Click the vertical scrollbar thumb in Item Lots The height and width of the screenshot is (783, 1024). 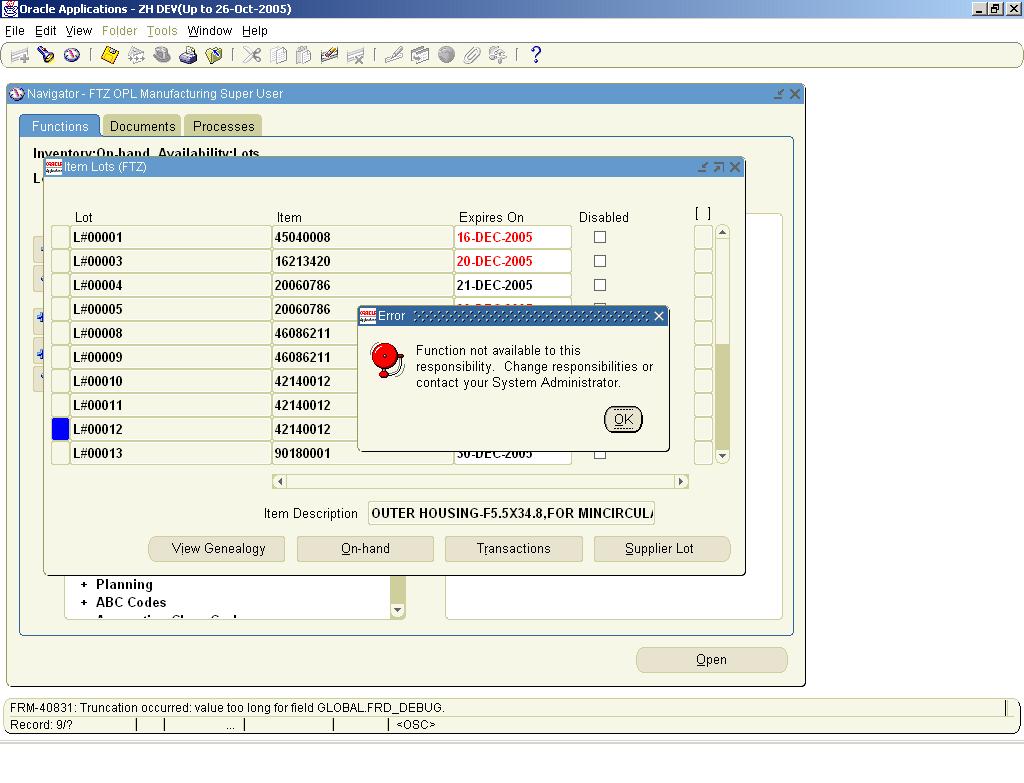coord(722,394)
